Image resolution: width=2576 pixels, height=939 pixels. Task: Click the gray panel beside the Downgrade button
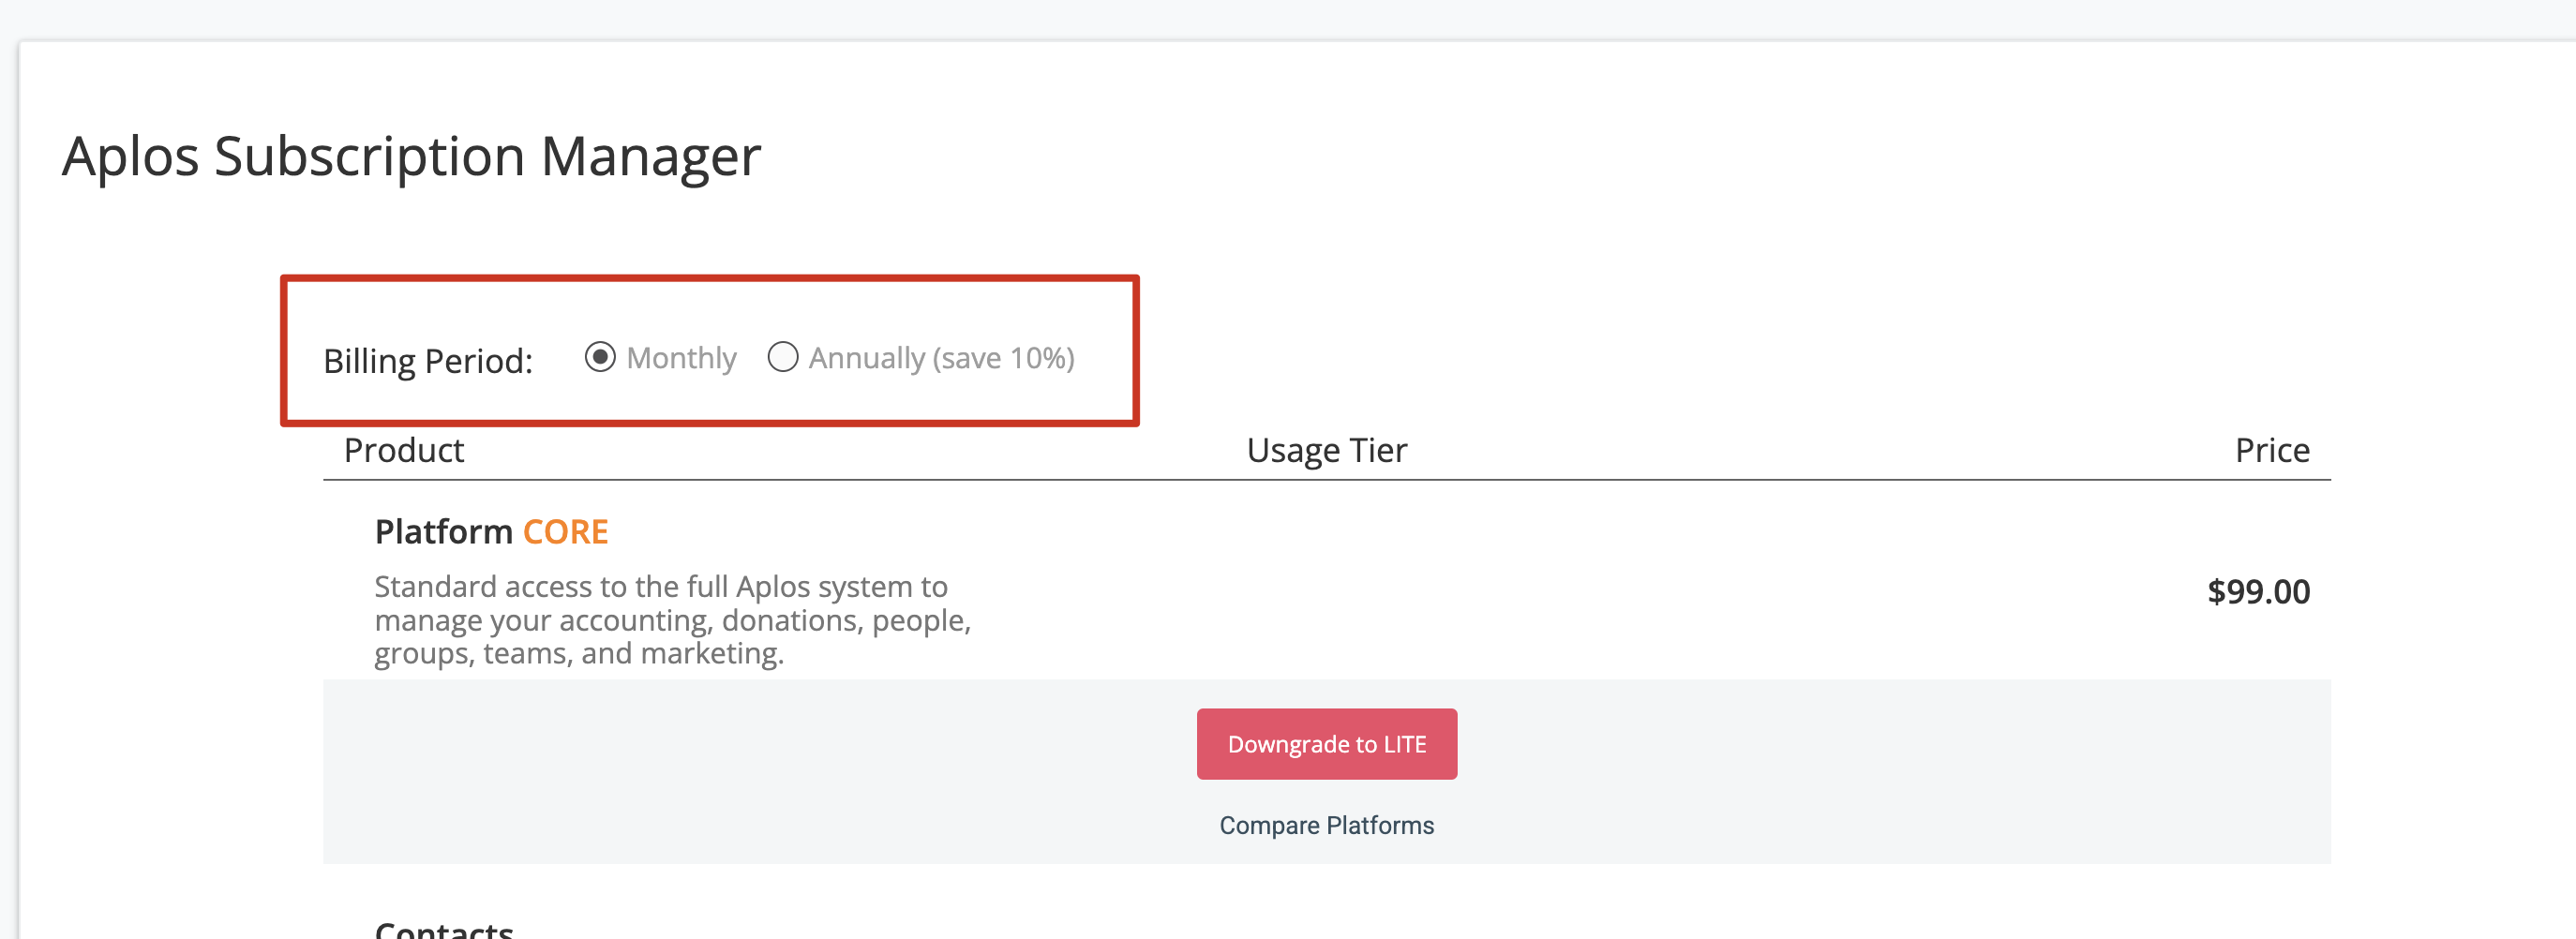pyautogui.click(x=759, y=771)
